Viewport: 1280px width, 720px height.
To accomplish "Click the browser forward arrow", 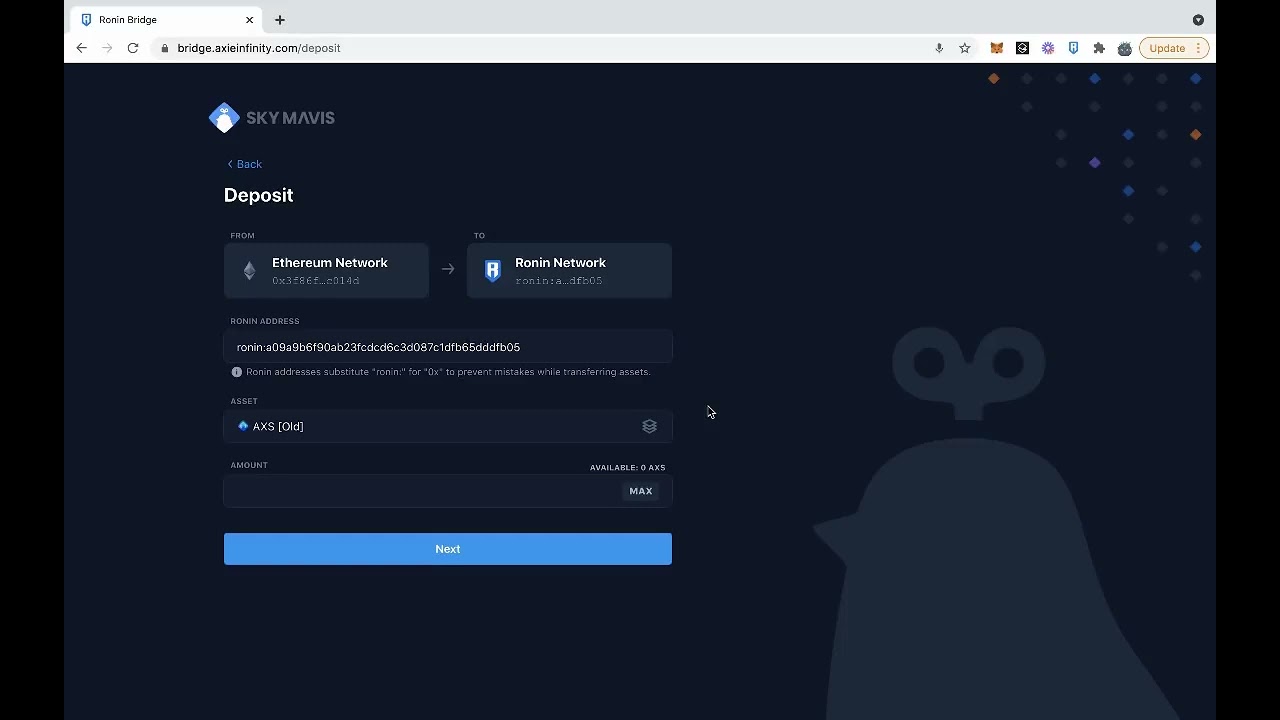I will point(107,48).
